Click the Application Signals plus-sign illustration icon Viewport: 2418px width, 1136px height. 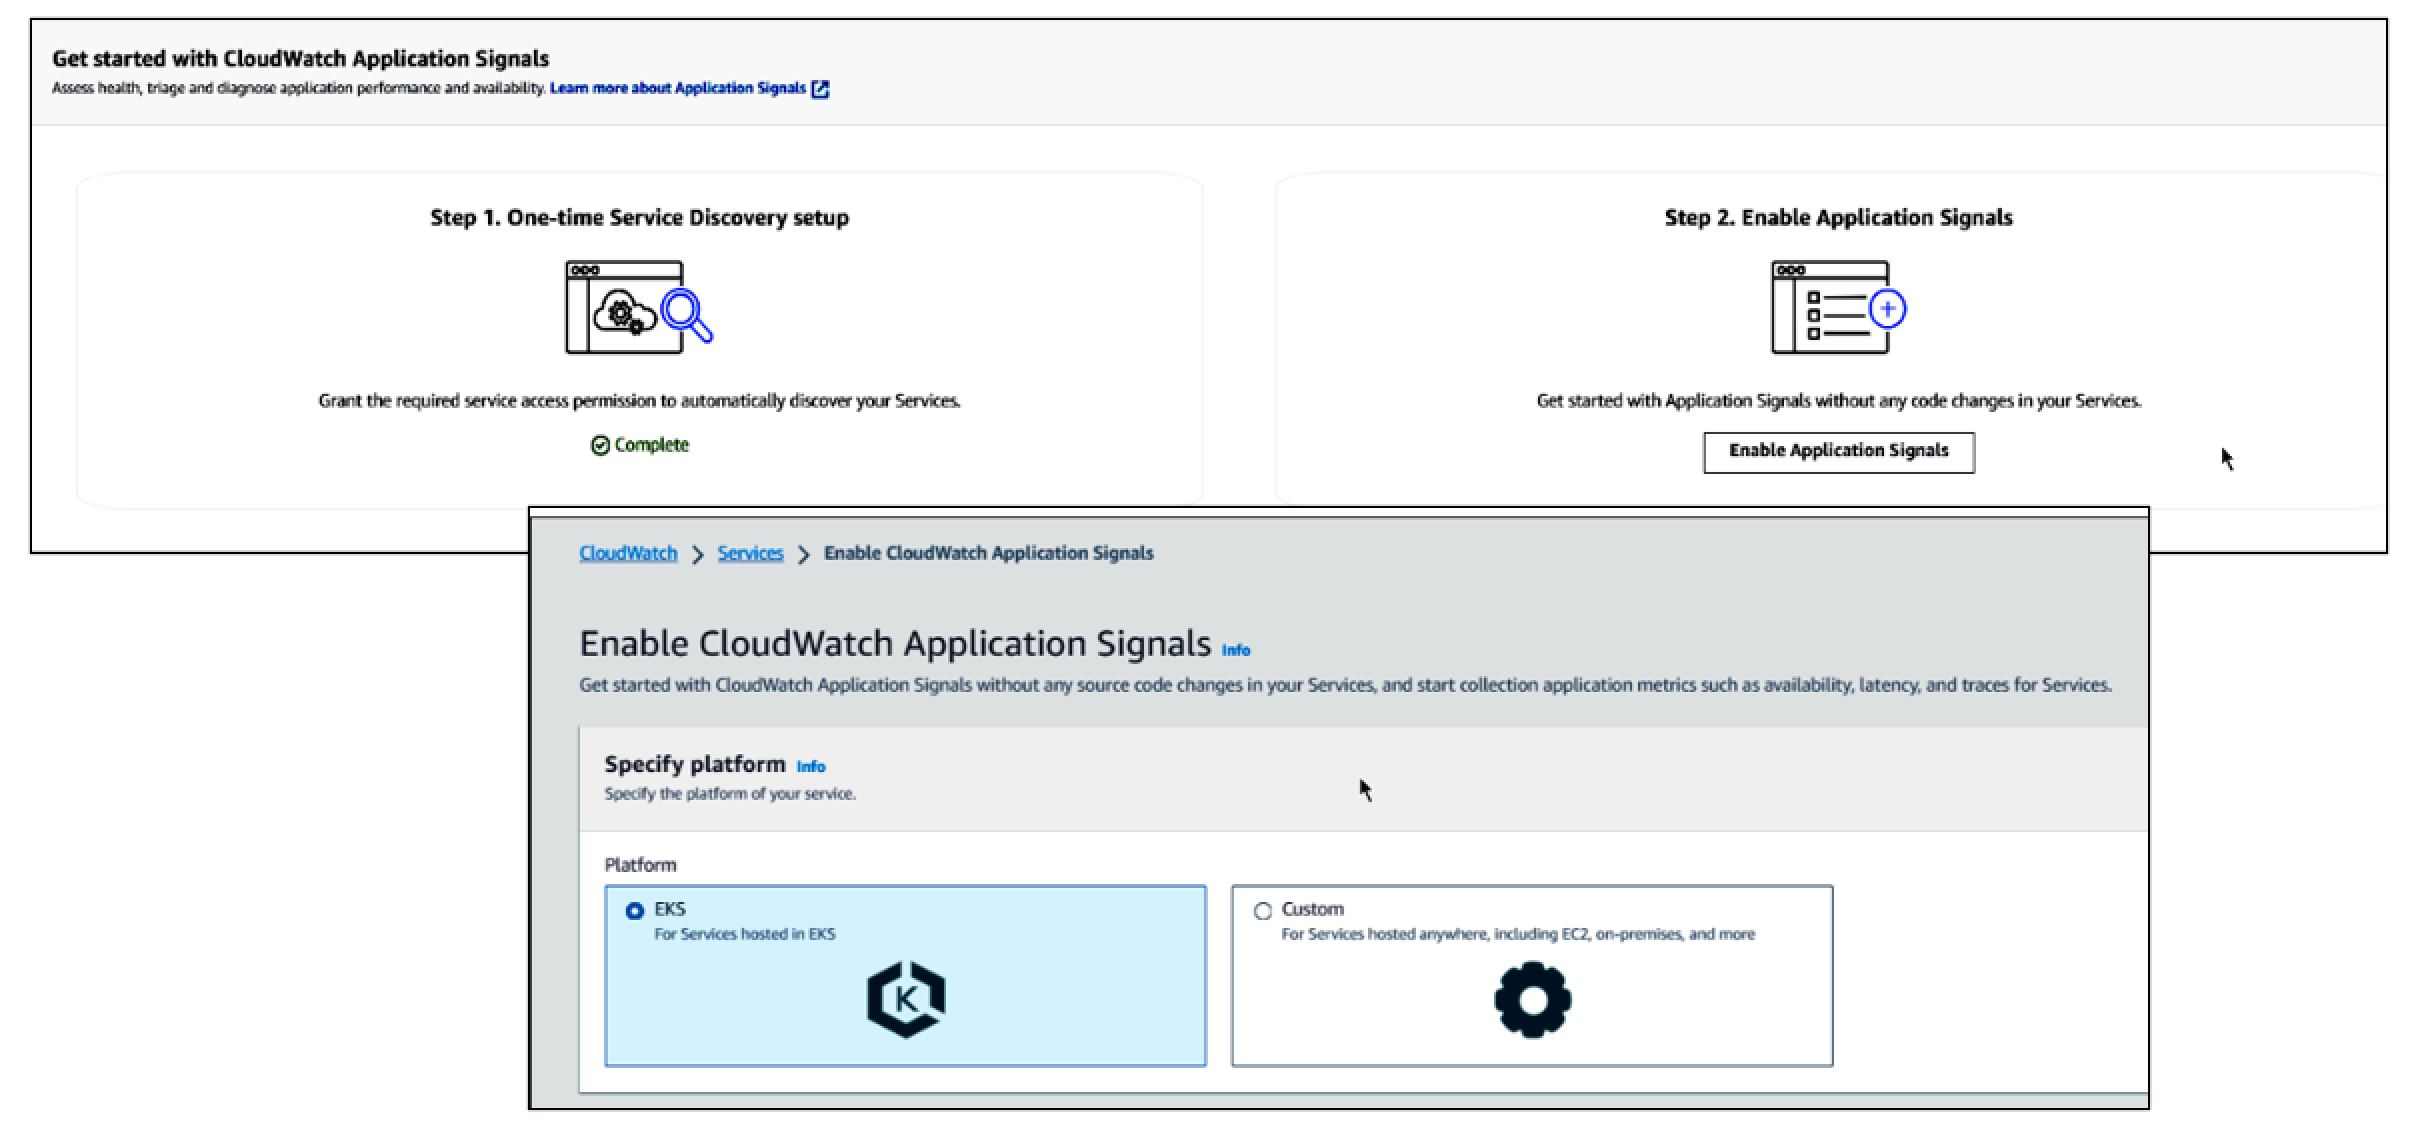(x=1888, y=308)
